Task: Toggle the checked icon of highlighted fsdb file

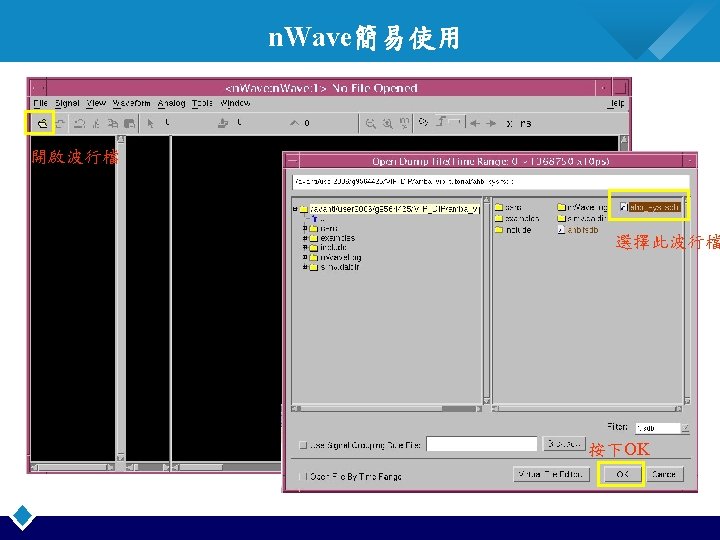Action: coord(624,207)
